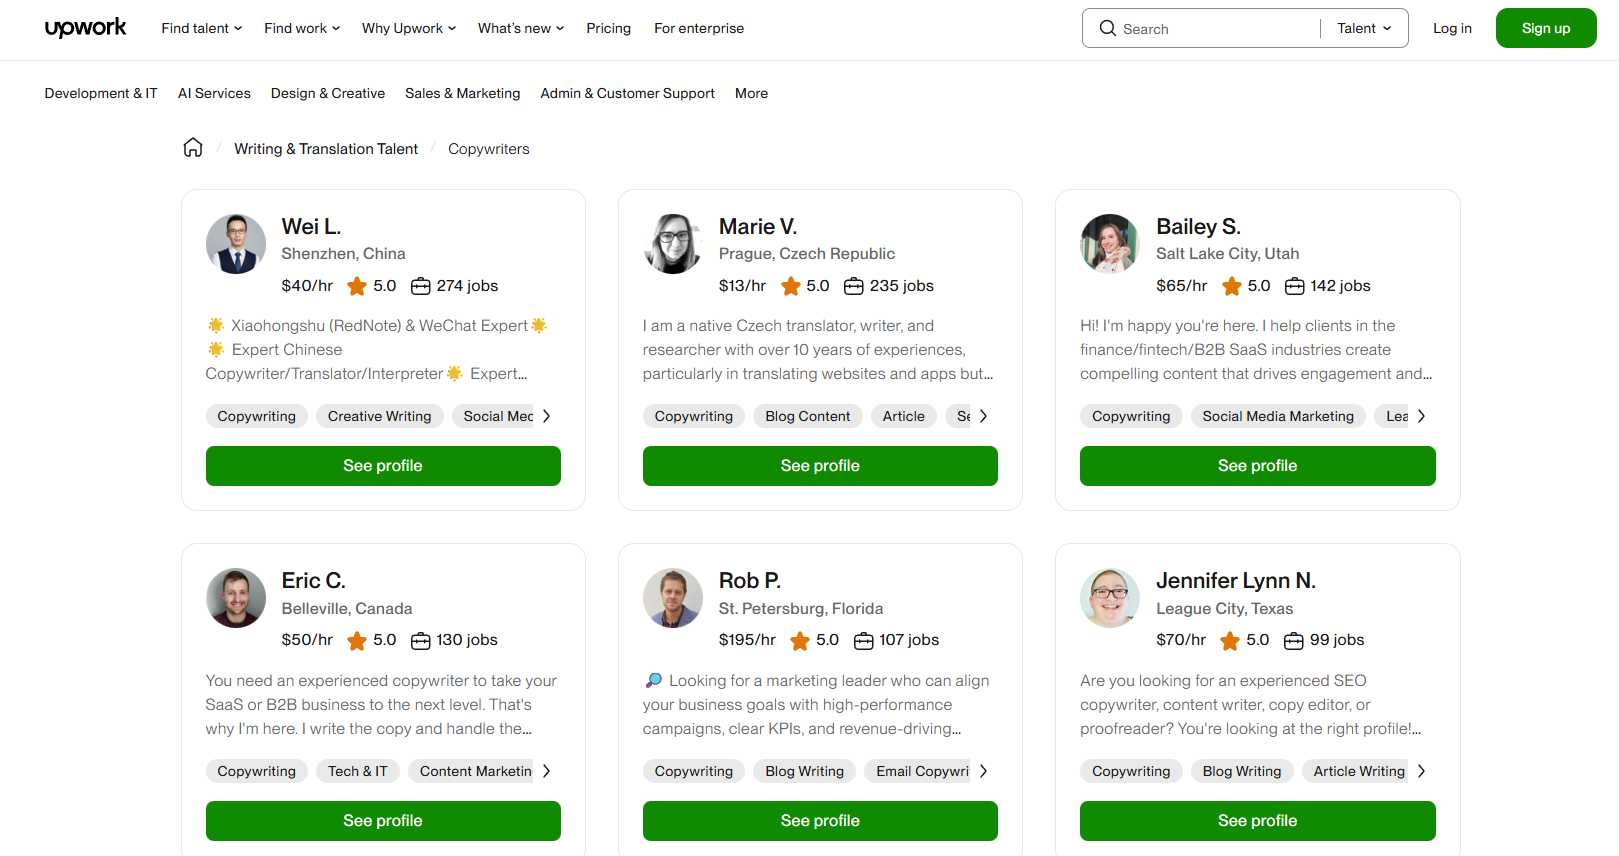
Task: Click the Upwork logo
Action: (x=86, y=28)
